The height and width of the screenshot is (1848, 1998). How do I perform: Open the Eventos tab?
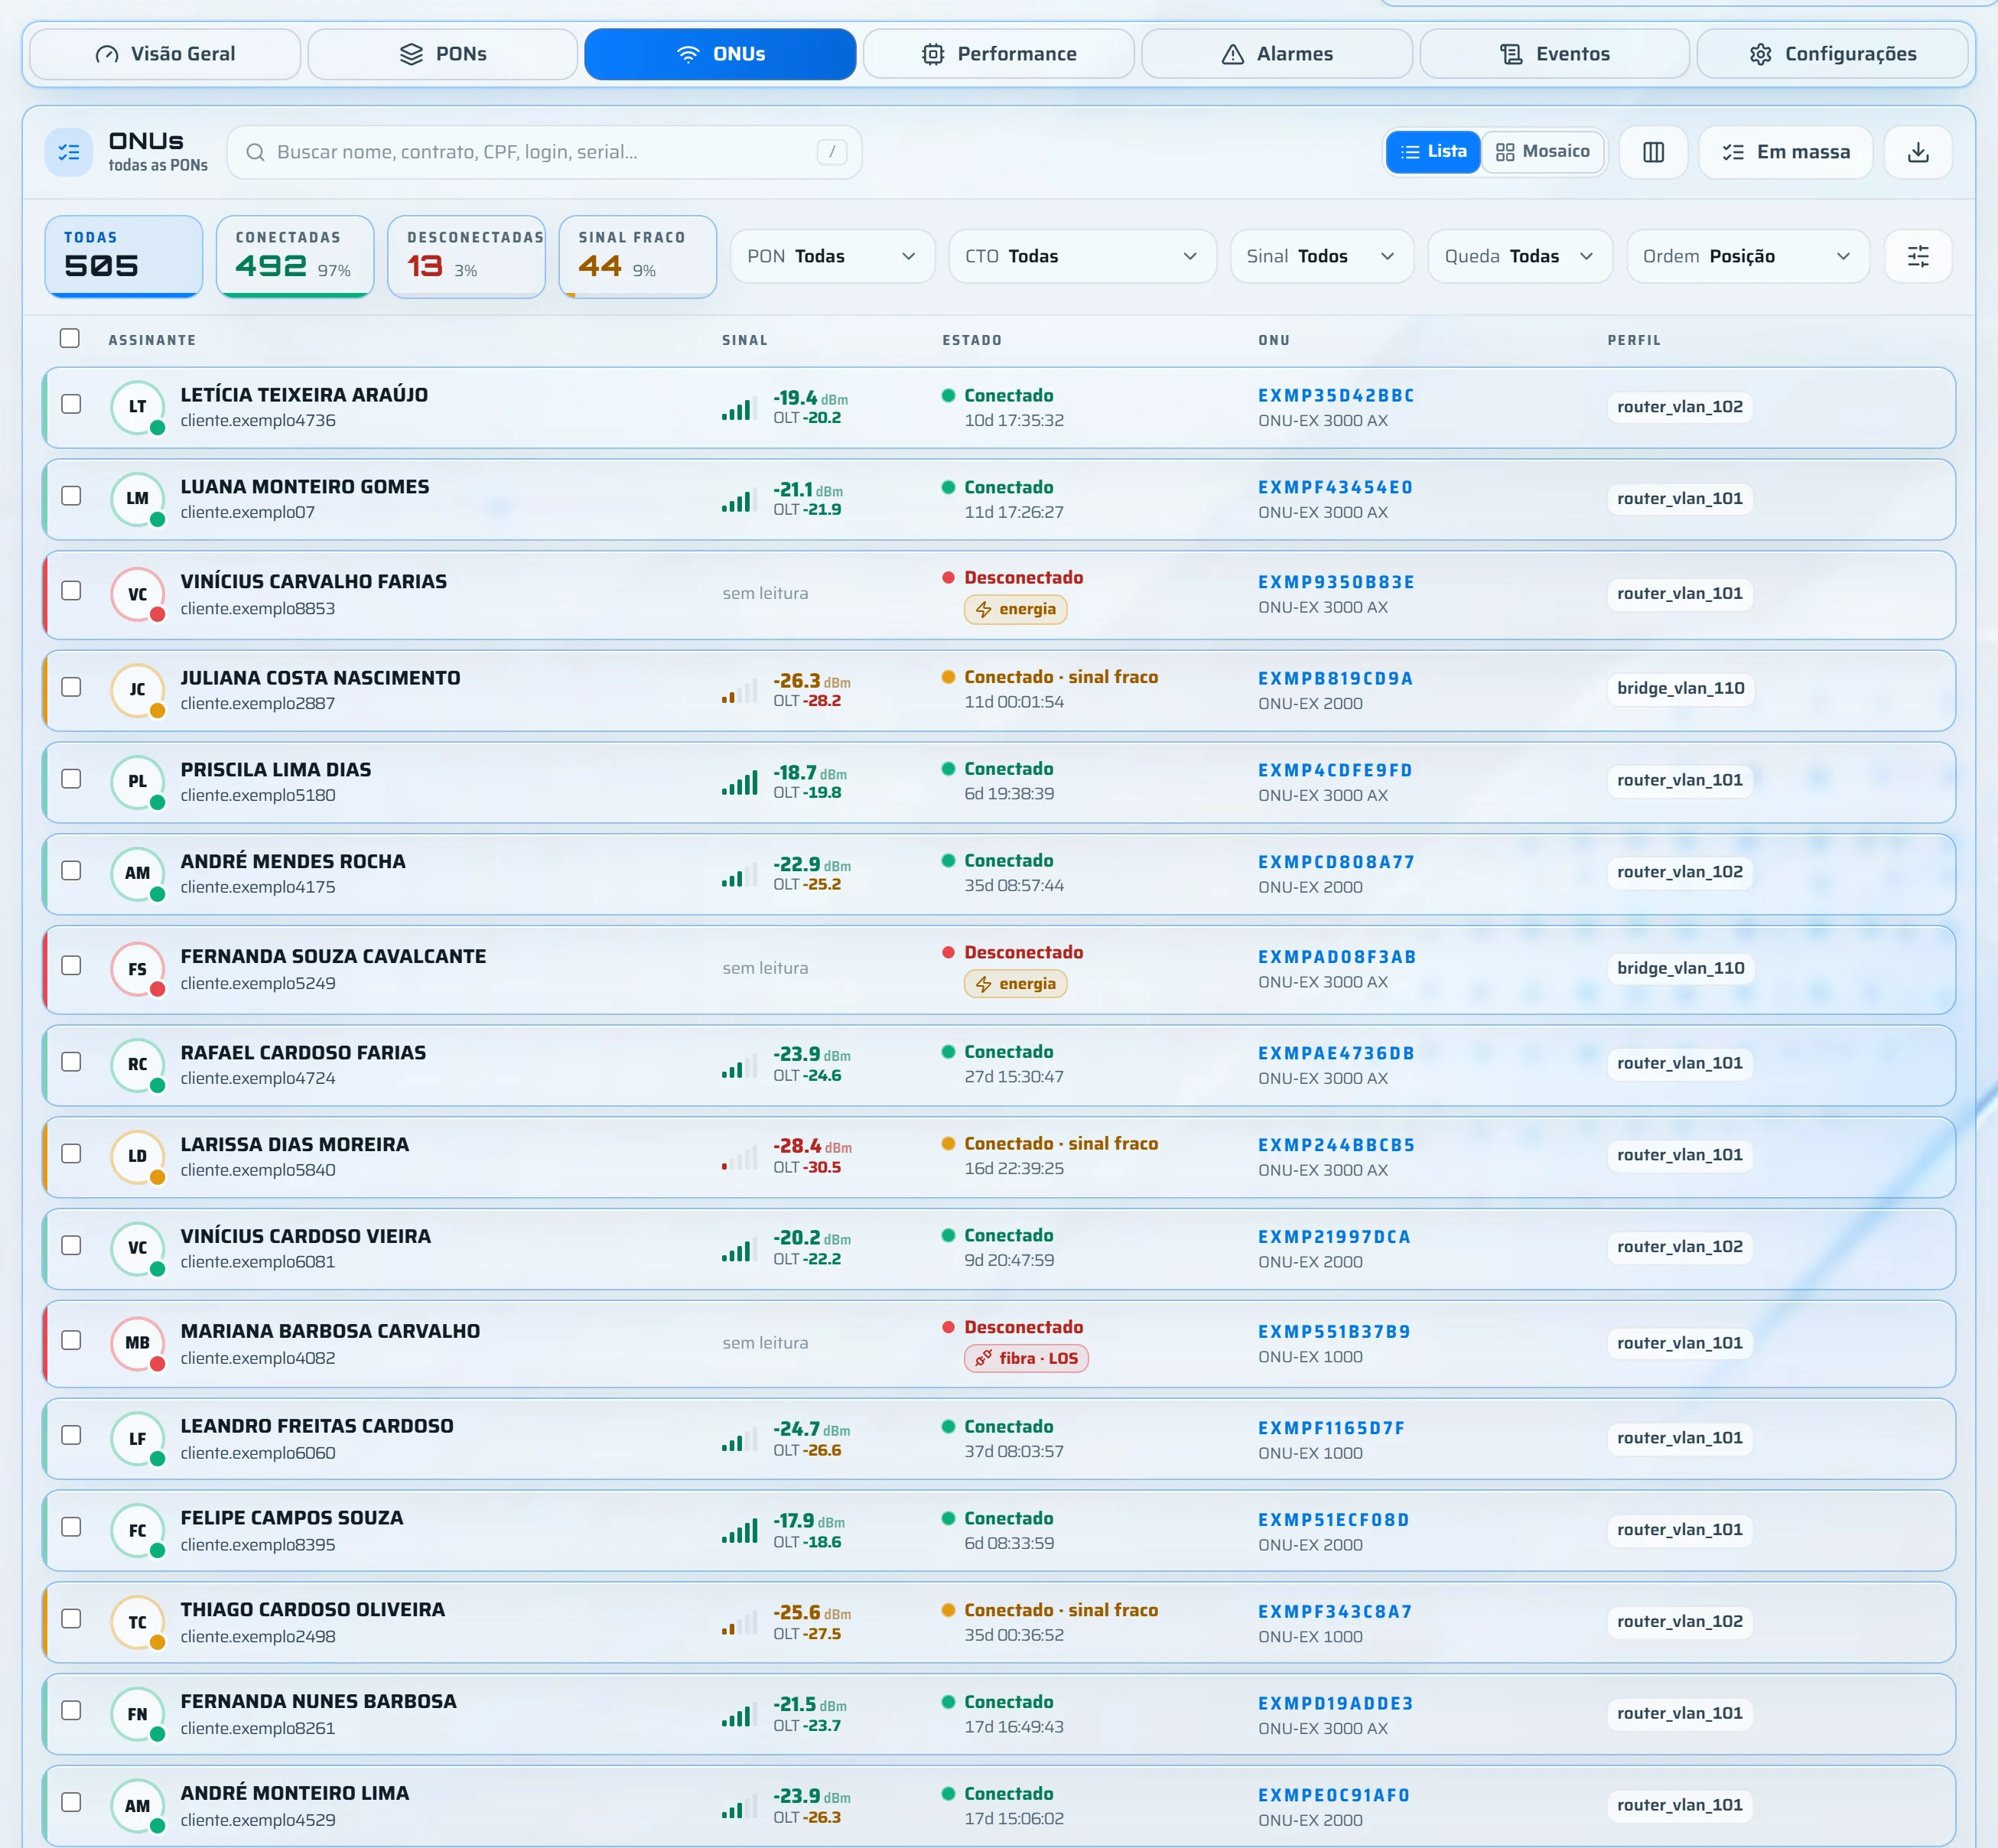point(1555,54)
